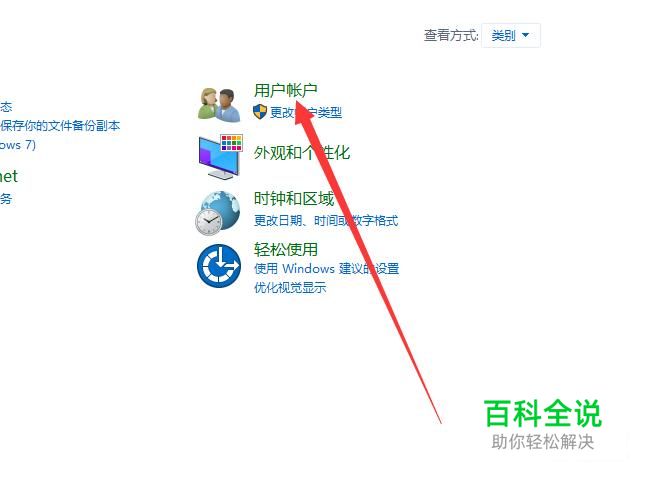The width and height of the screenshot is (651, 485).
Task: Open the green heading ending in 'net'
Action: [9, 176]
